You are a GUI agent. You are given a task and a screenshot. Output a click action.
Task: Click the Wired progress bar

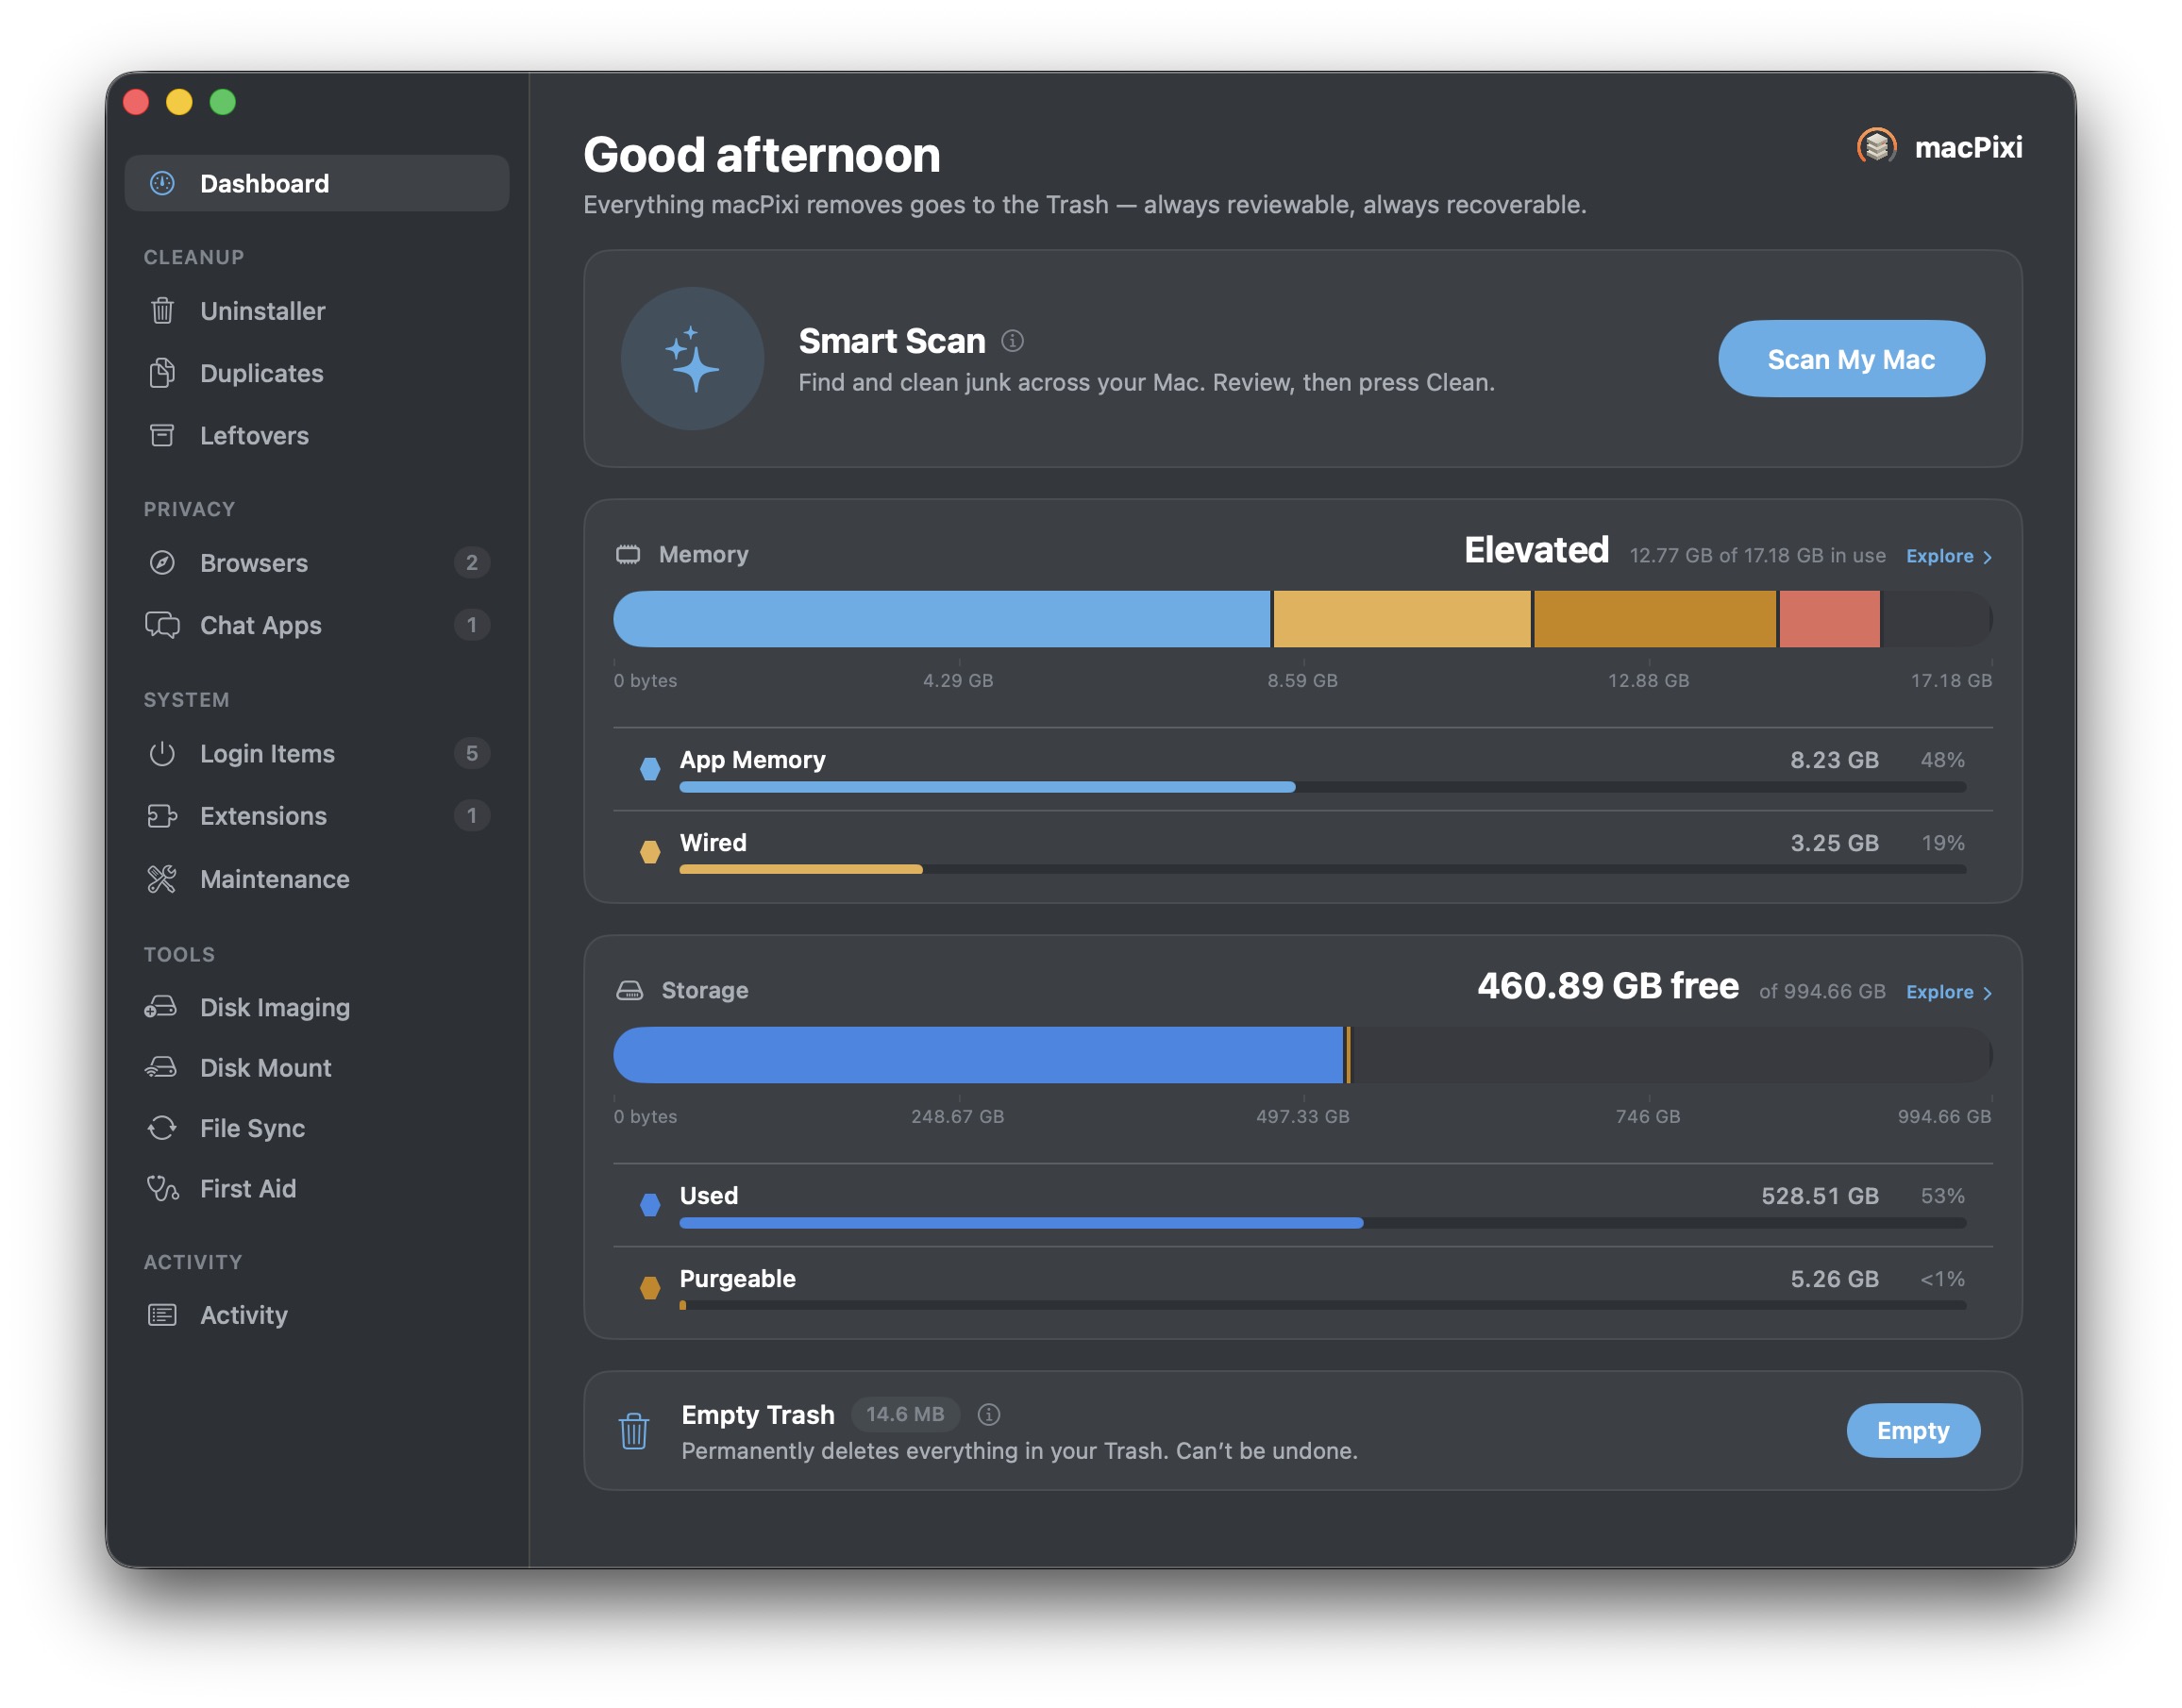pyautogui.click(x=1322, y=870)
